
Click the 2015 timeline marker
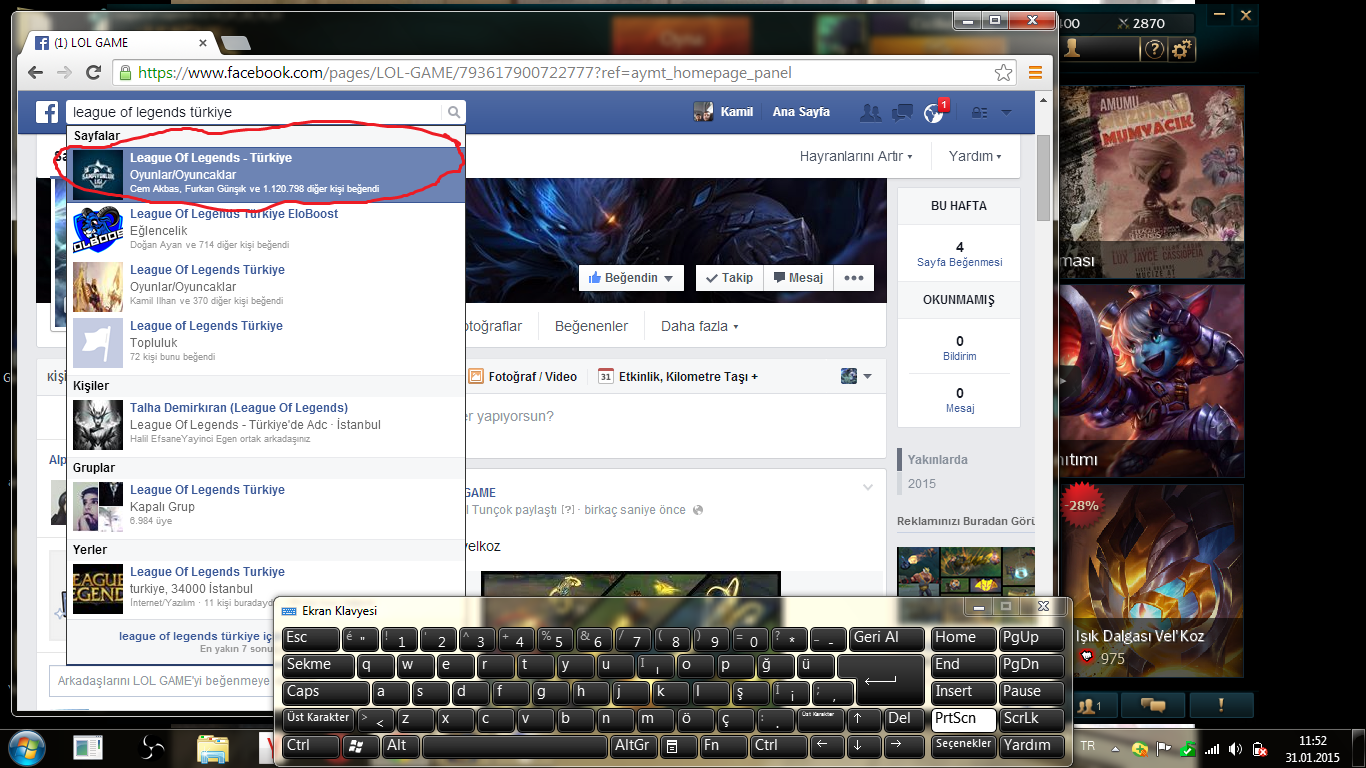point(921,484)
